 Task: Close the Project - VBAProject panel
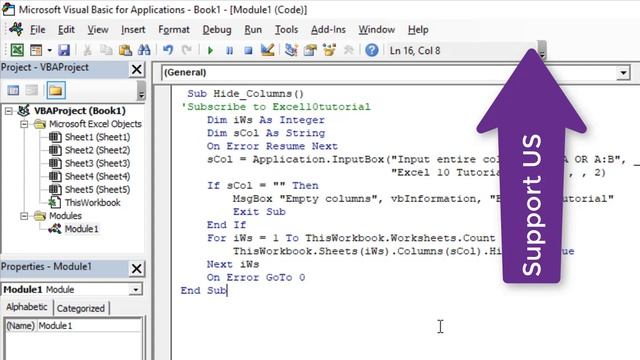pyautogui.click(x=137, y=69)
